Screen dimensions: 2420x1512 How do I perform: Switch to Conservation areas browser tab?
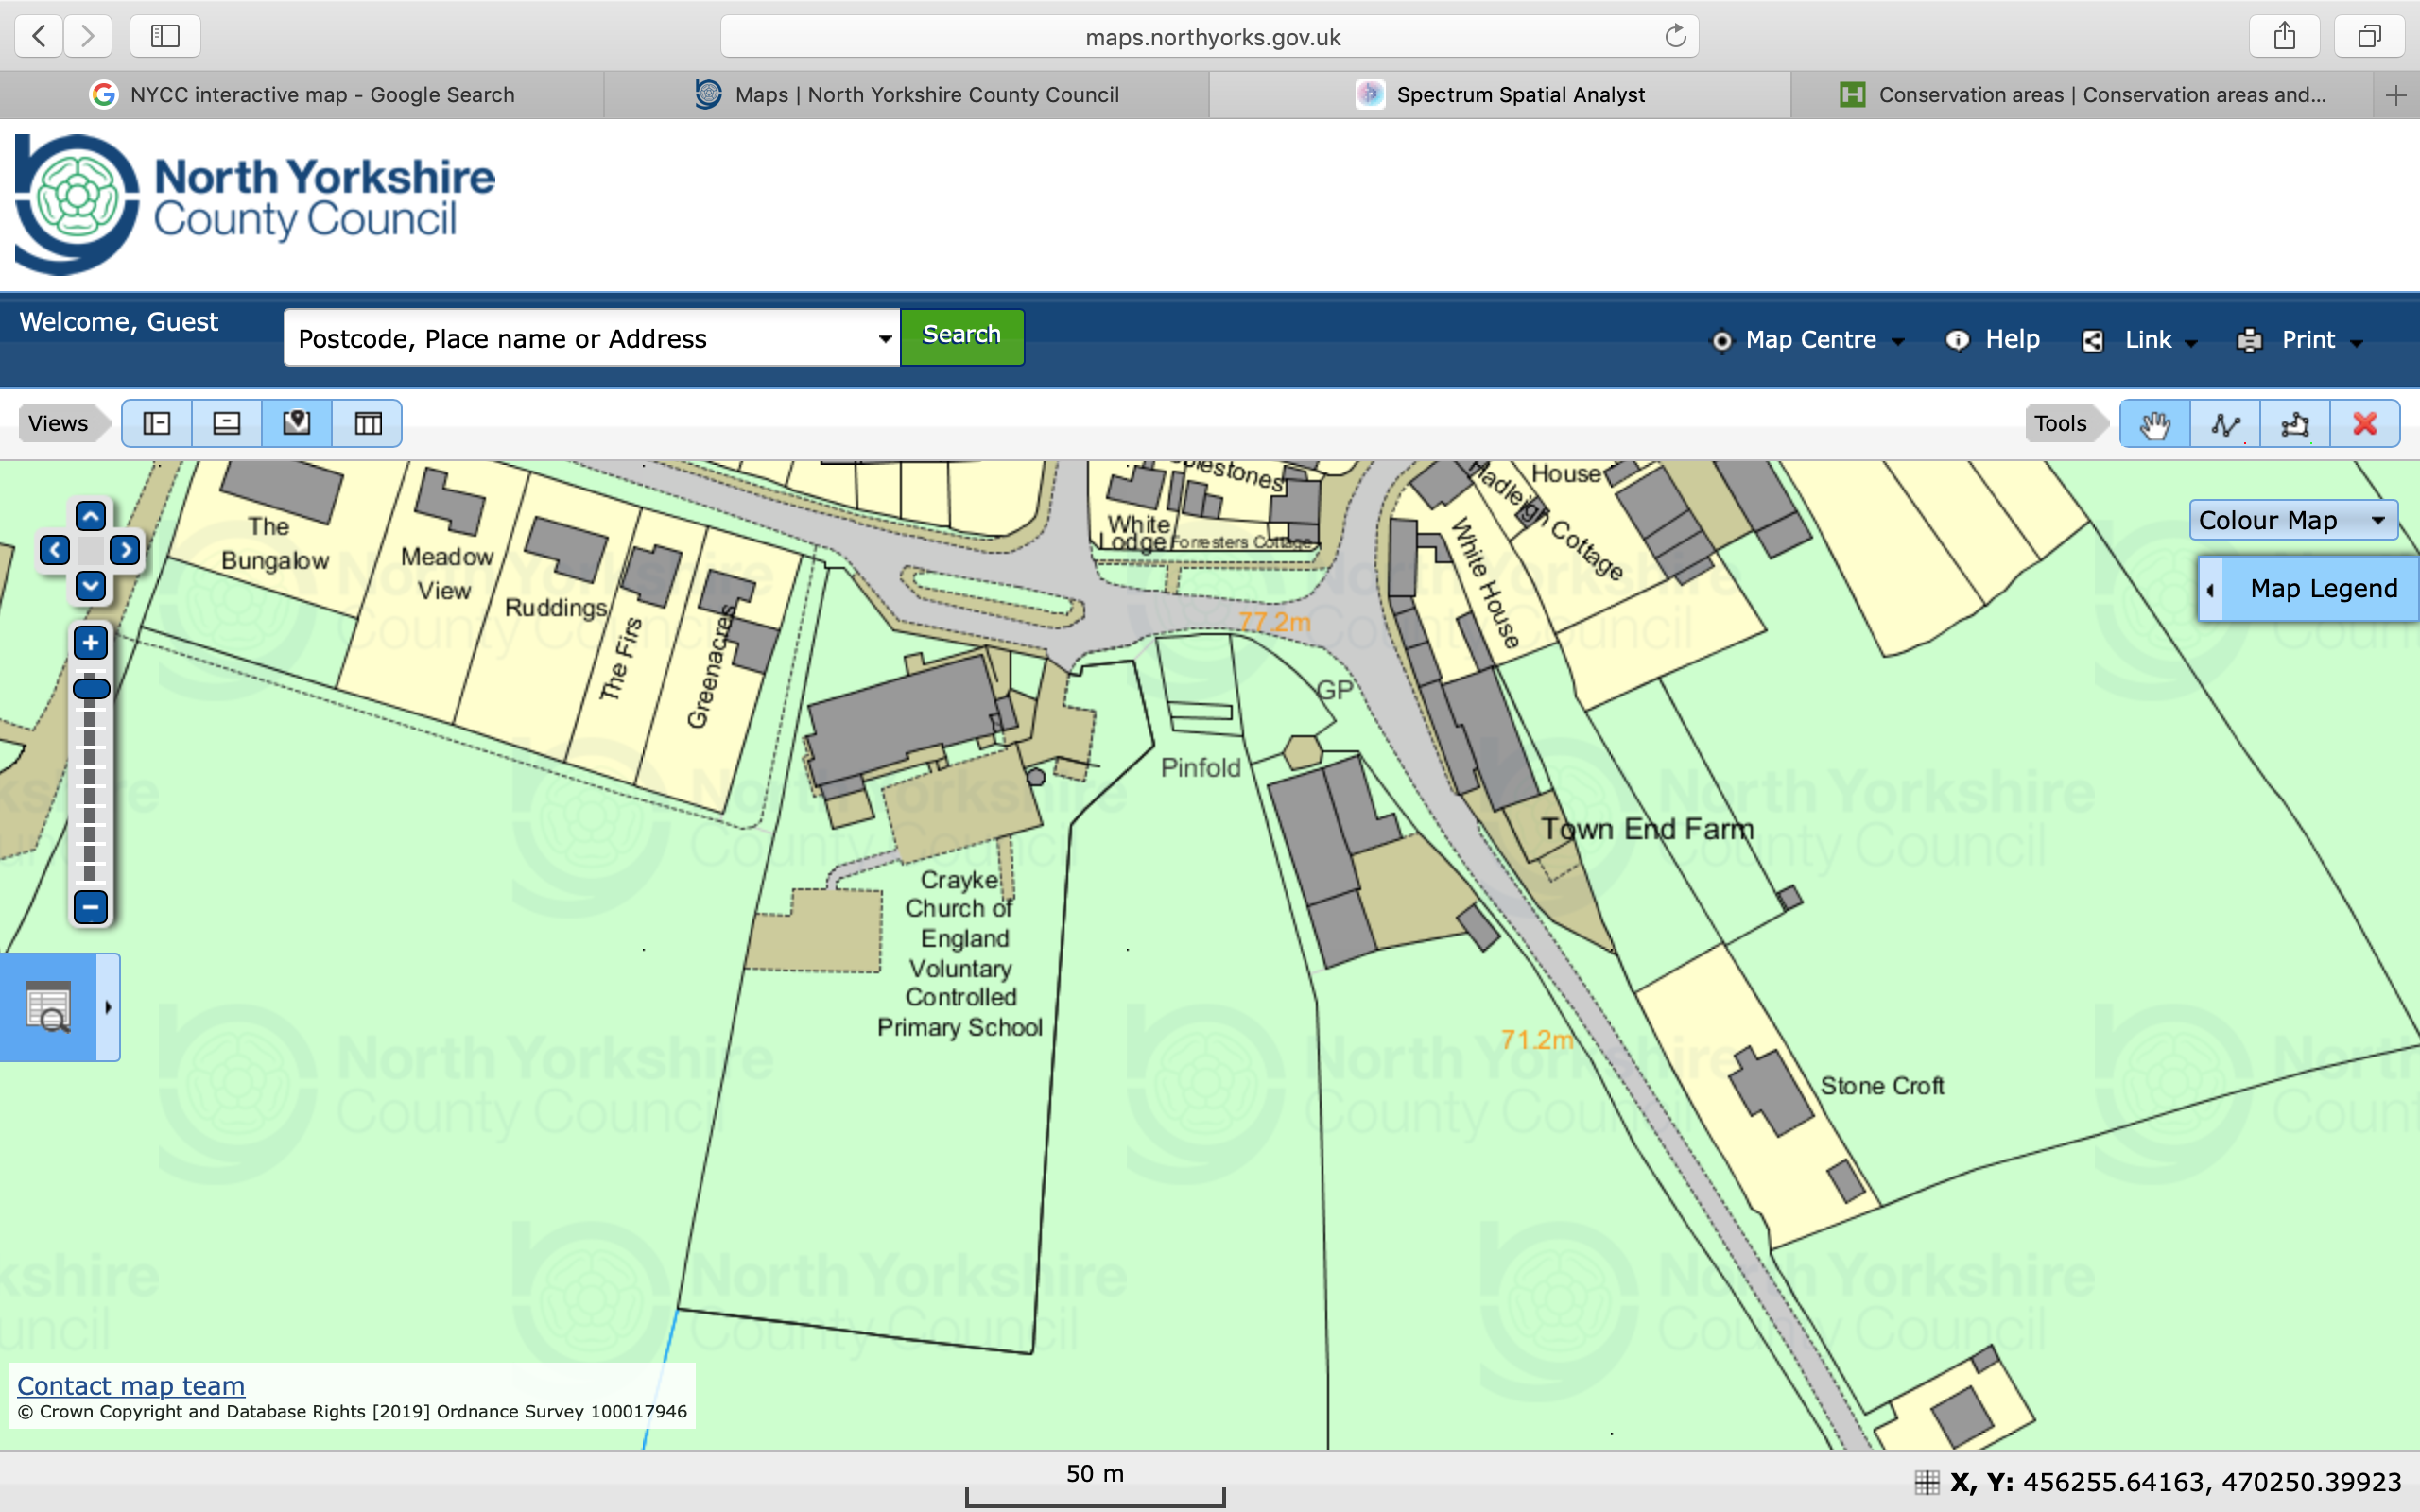2083,95
